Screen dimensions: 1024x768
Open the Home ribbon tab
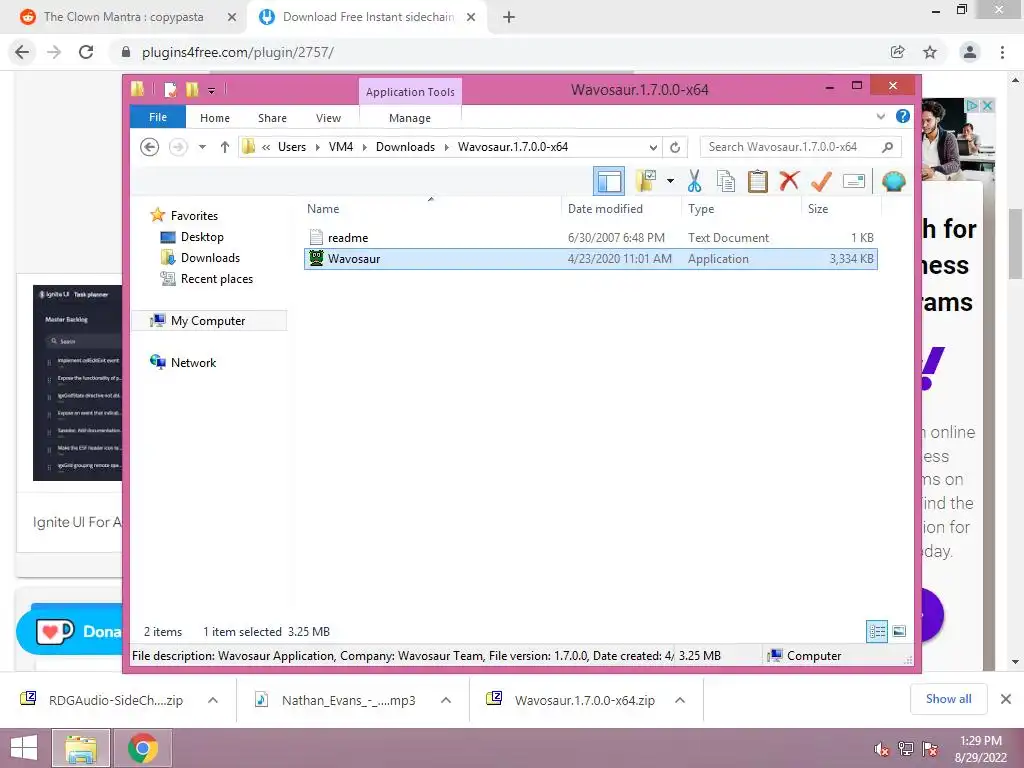[215, 118]
